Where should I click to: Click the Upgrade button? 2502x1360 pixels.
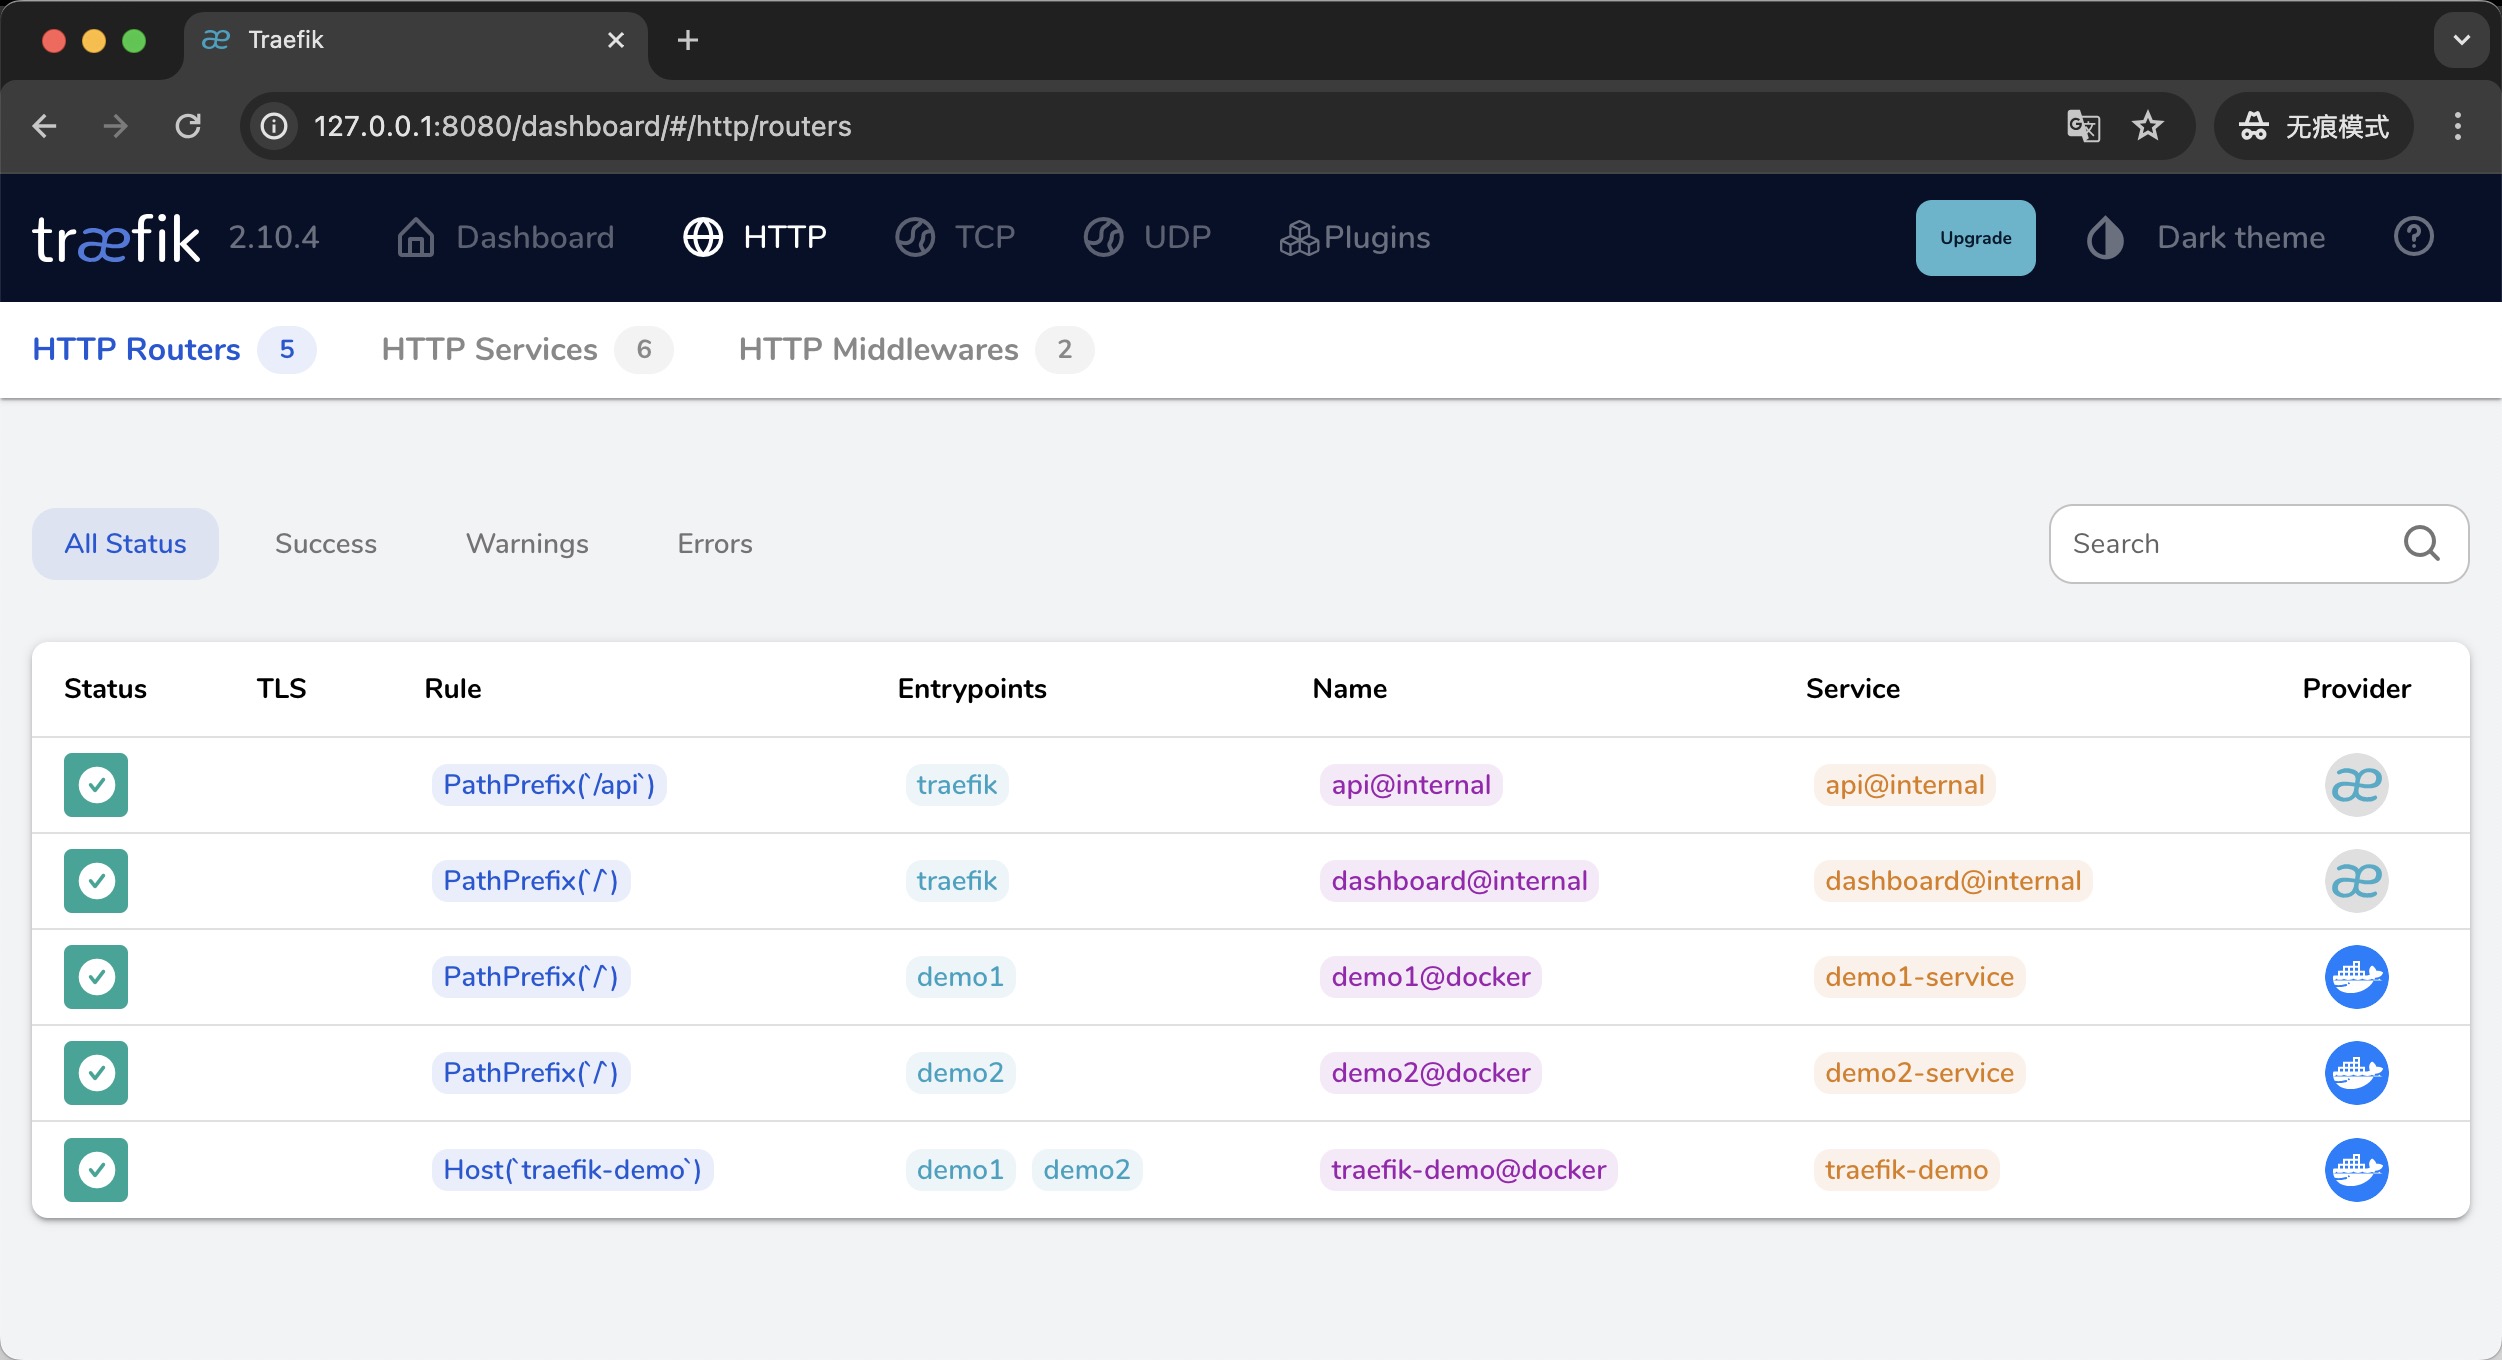pos(1974,237)
